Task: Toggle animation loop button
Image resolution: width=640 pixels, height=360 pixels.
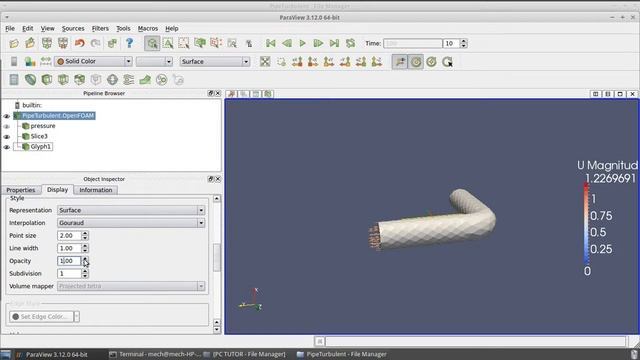Action: pos(350,43)
